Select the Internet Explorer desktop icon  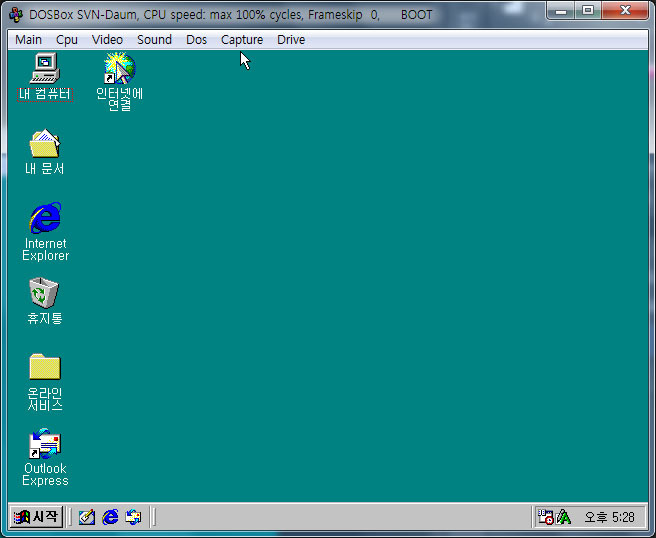coord(45,218)
